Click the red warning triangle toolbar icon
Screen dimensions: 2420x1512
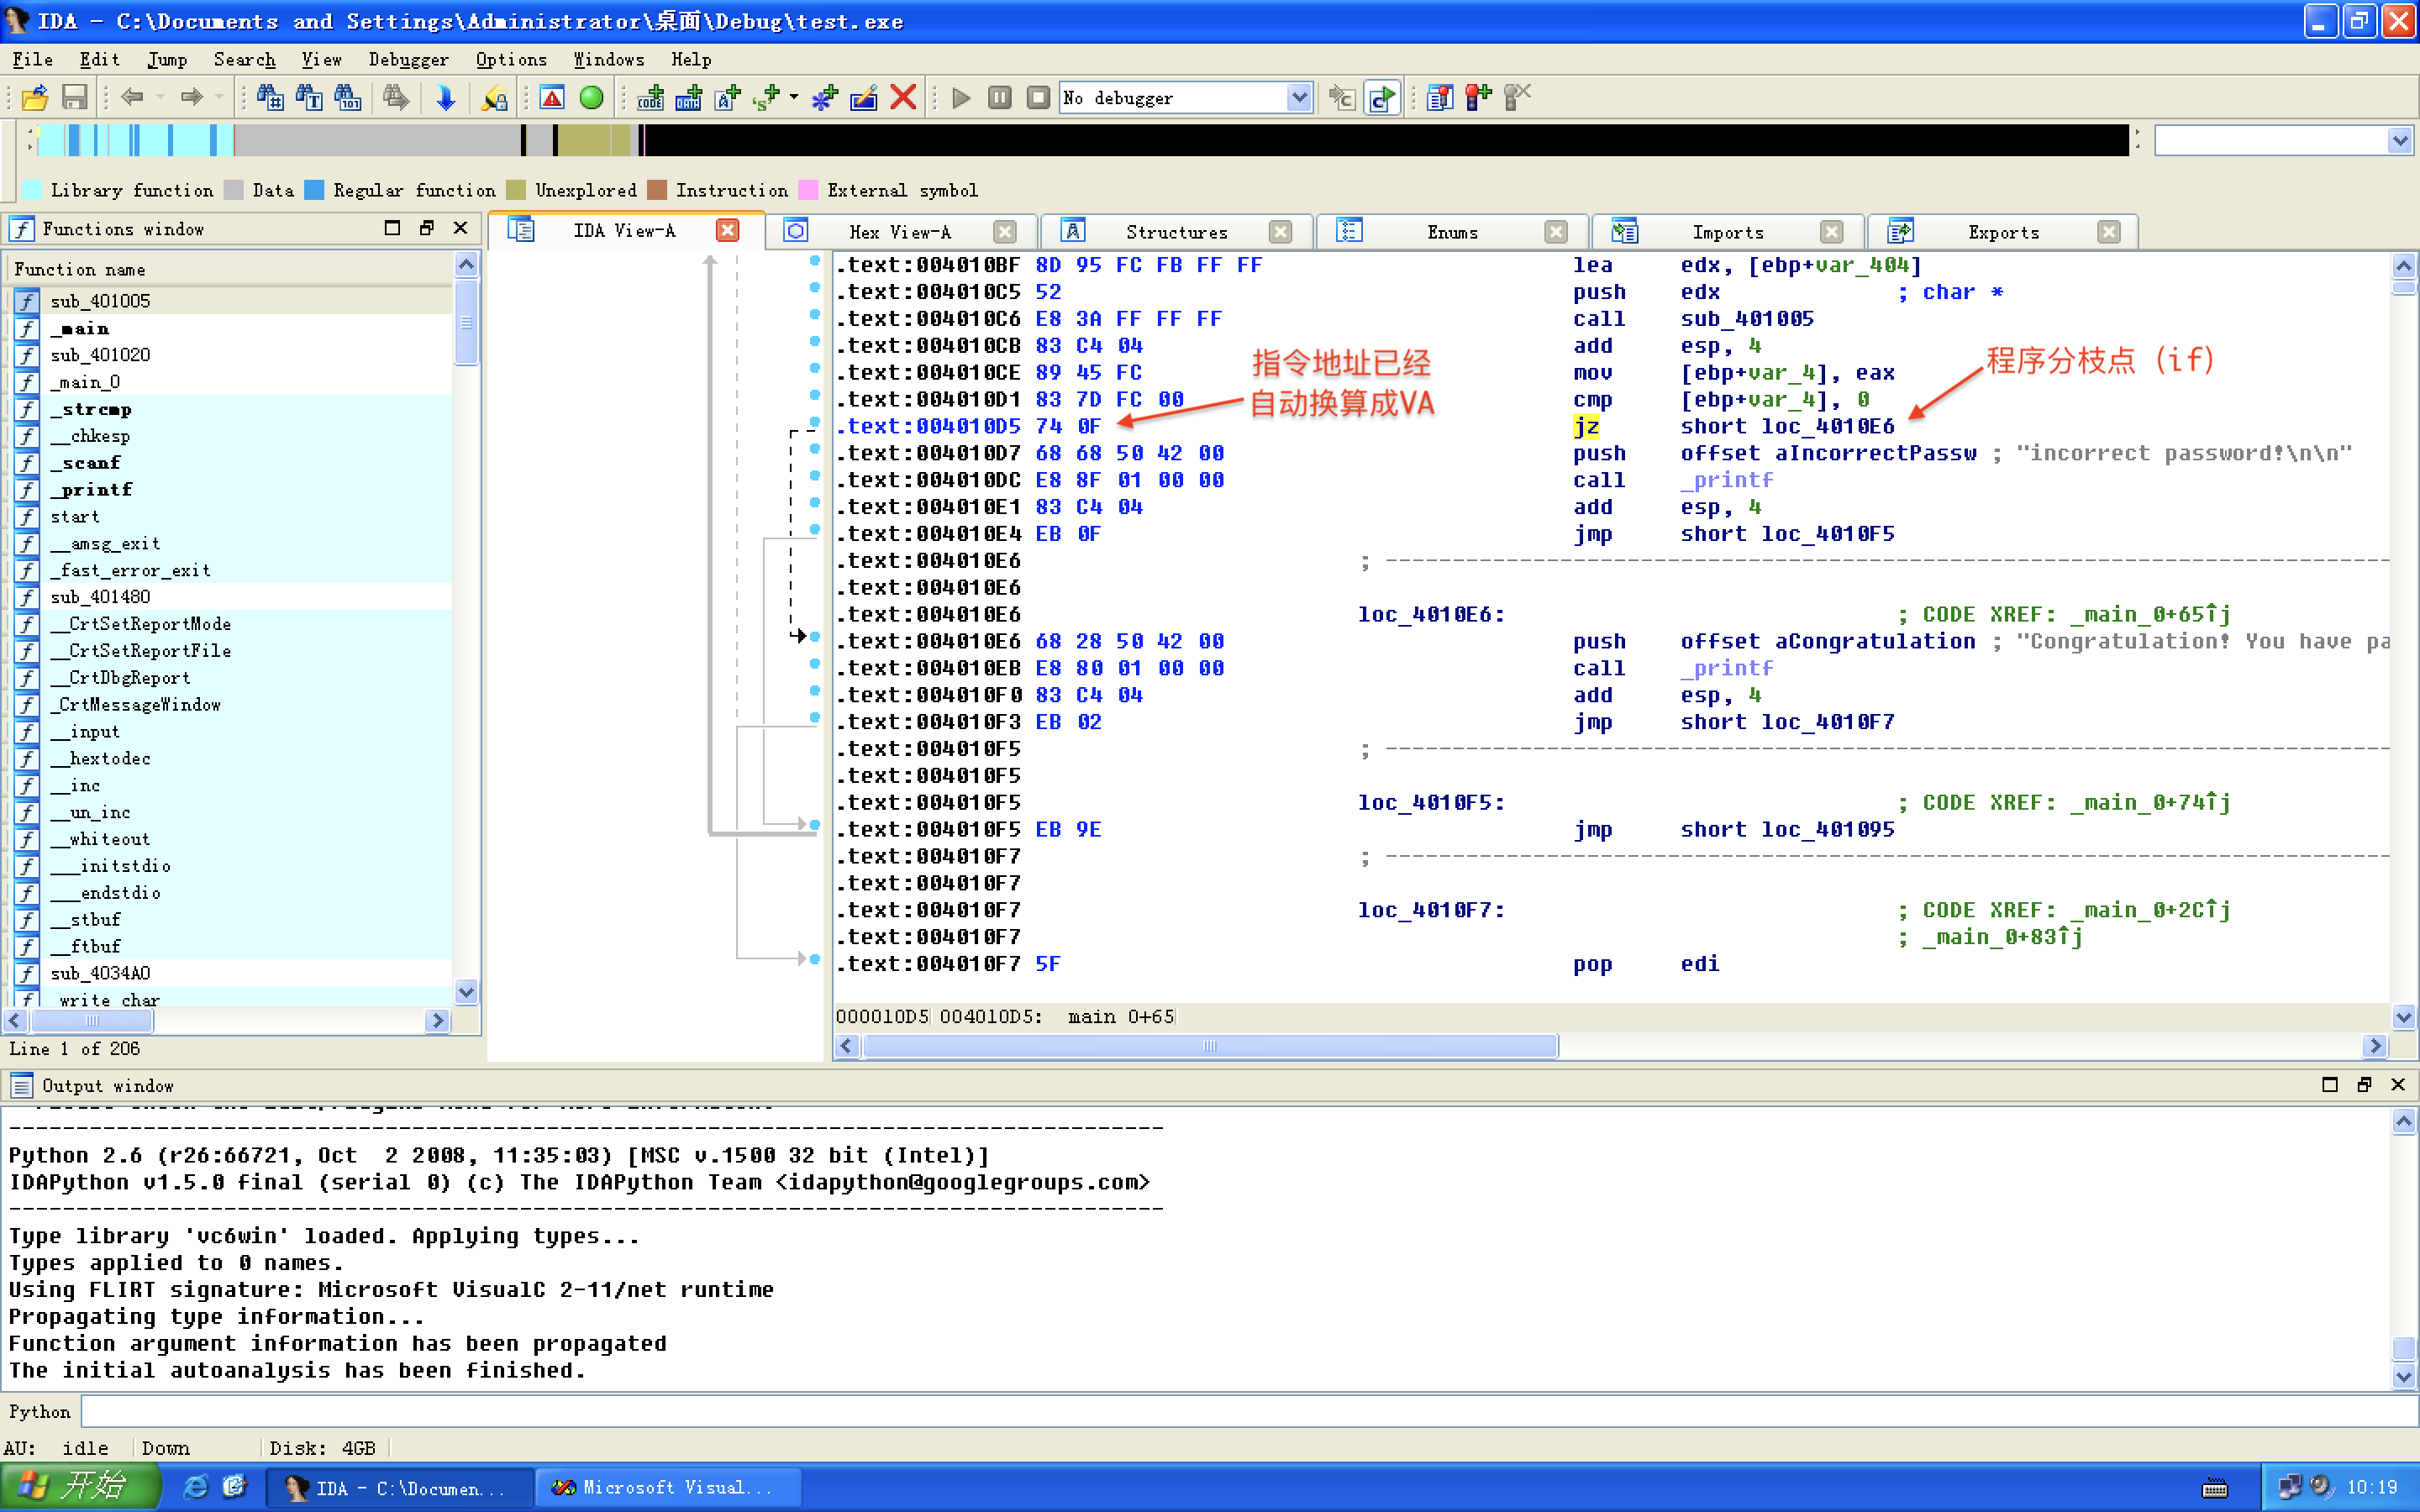tap(552, 97)
